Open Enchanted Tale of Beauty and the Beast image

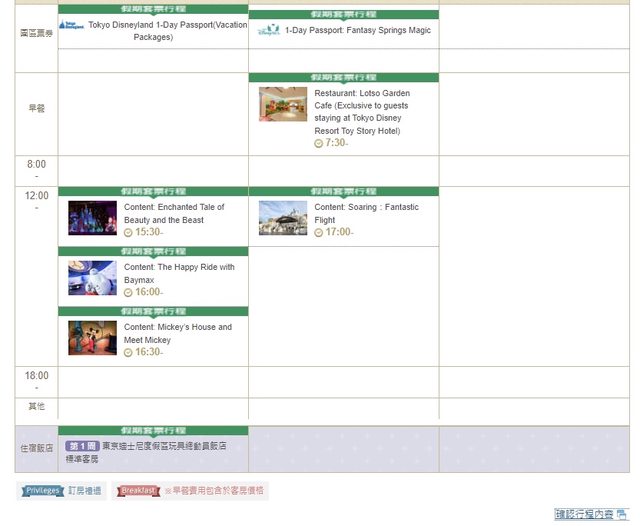(x=92, y=218)
